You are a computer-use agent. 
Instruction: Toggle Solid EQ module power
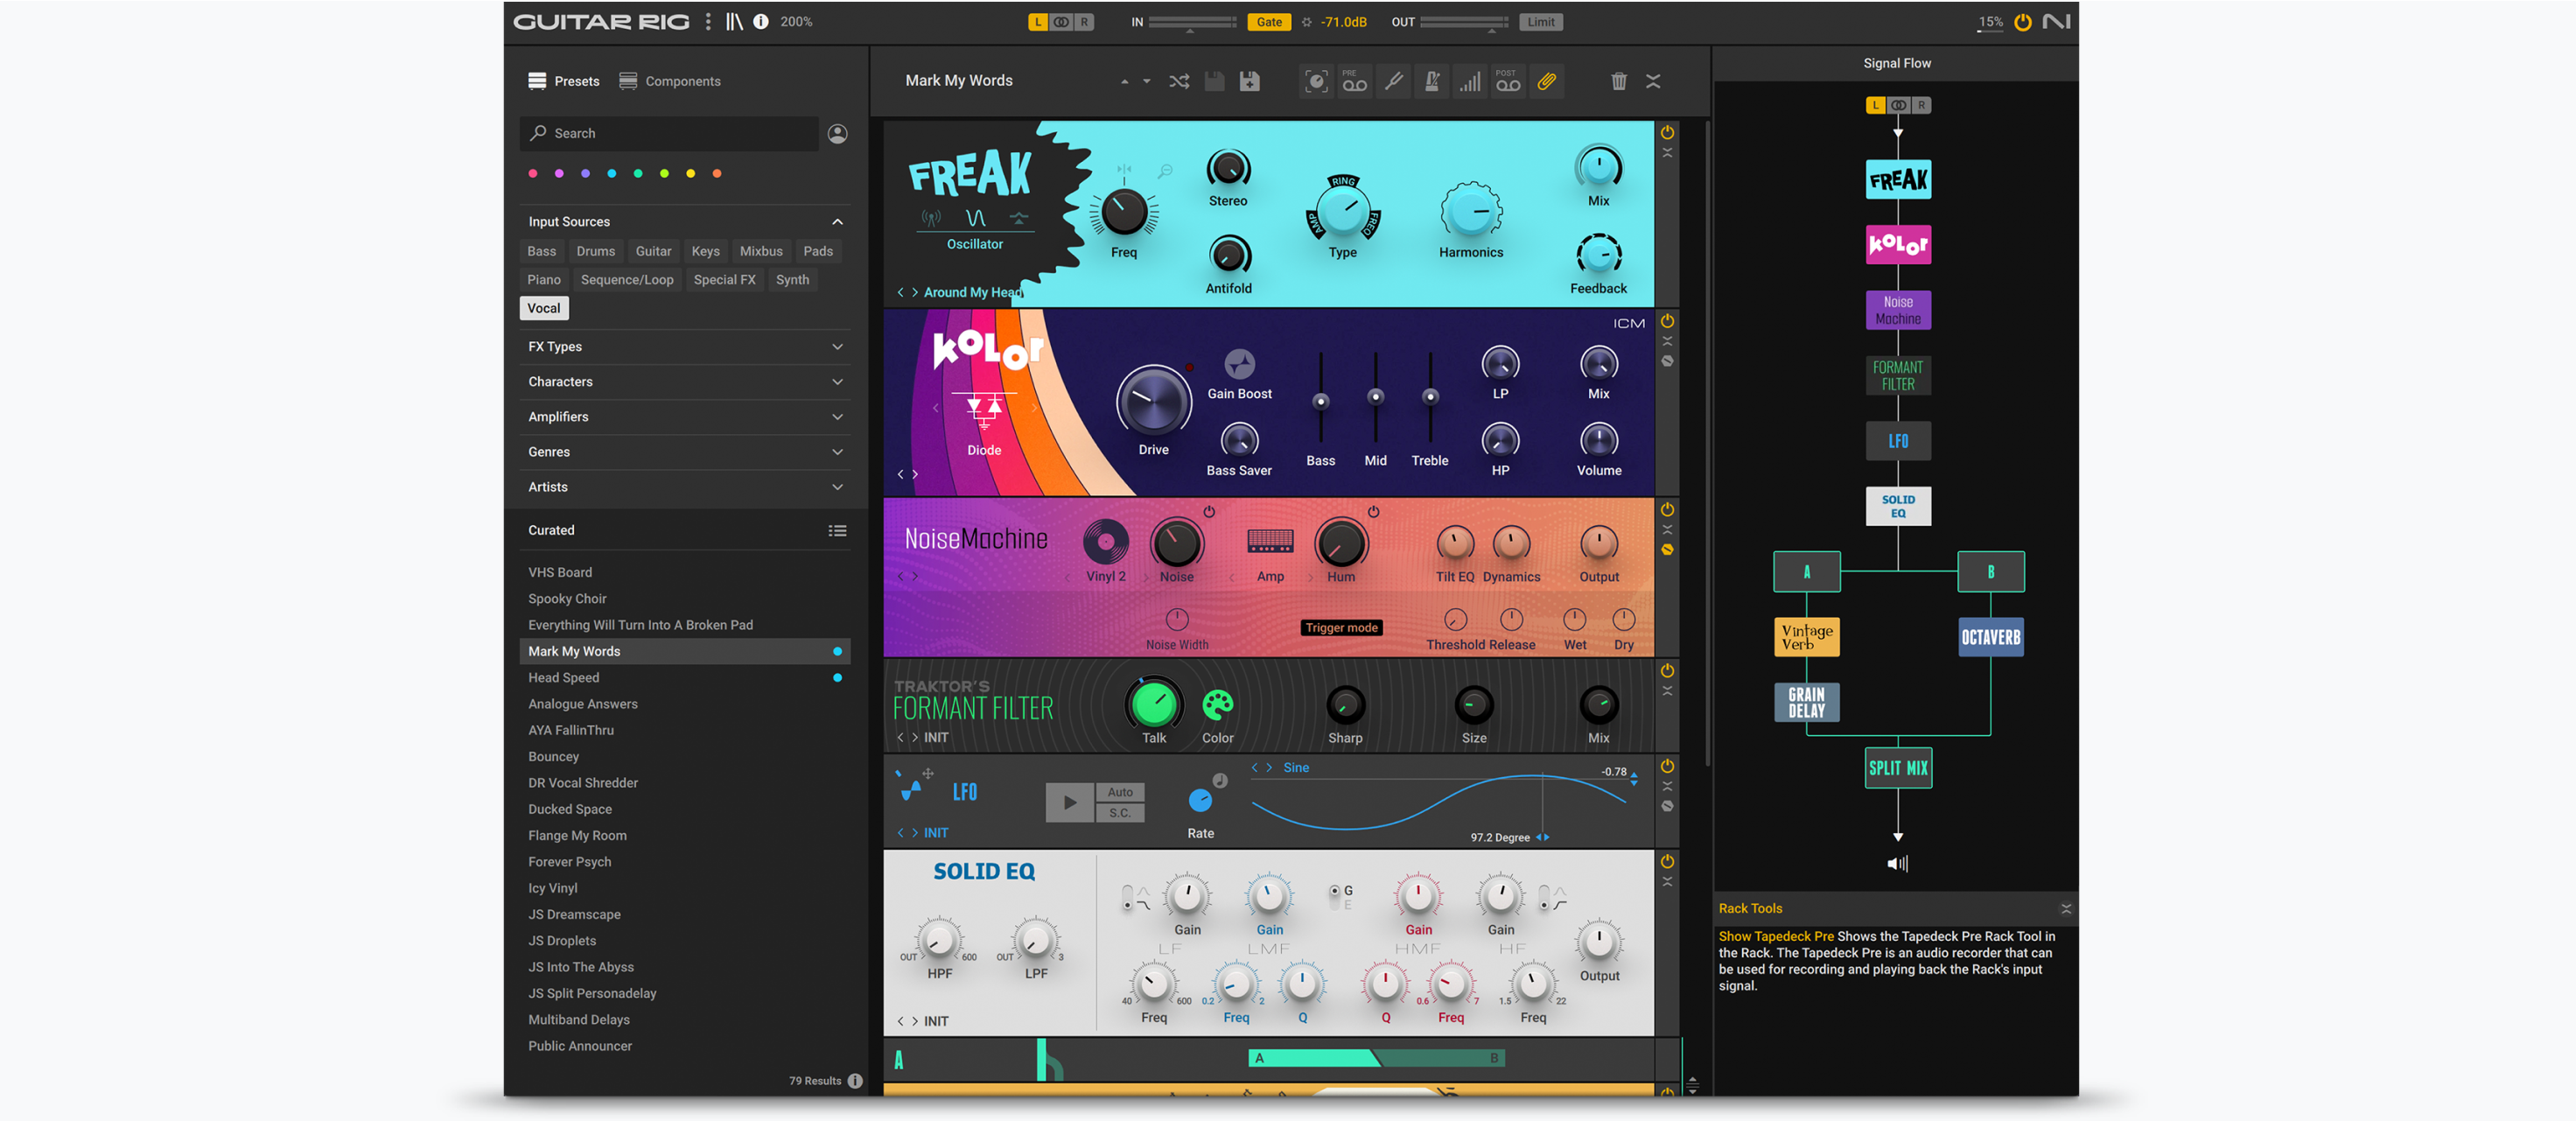[x=1667, y=861]
